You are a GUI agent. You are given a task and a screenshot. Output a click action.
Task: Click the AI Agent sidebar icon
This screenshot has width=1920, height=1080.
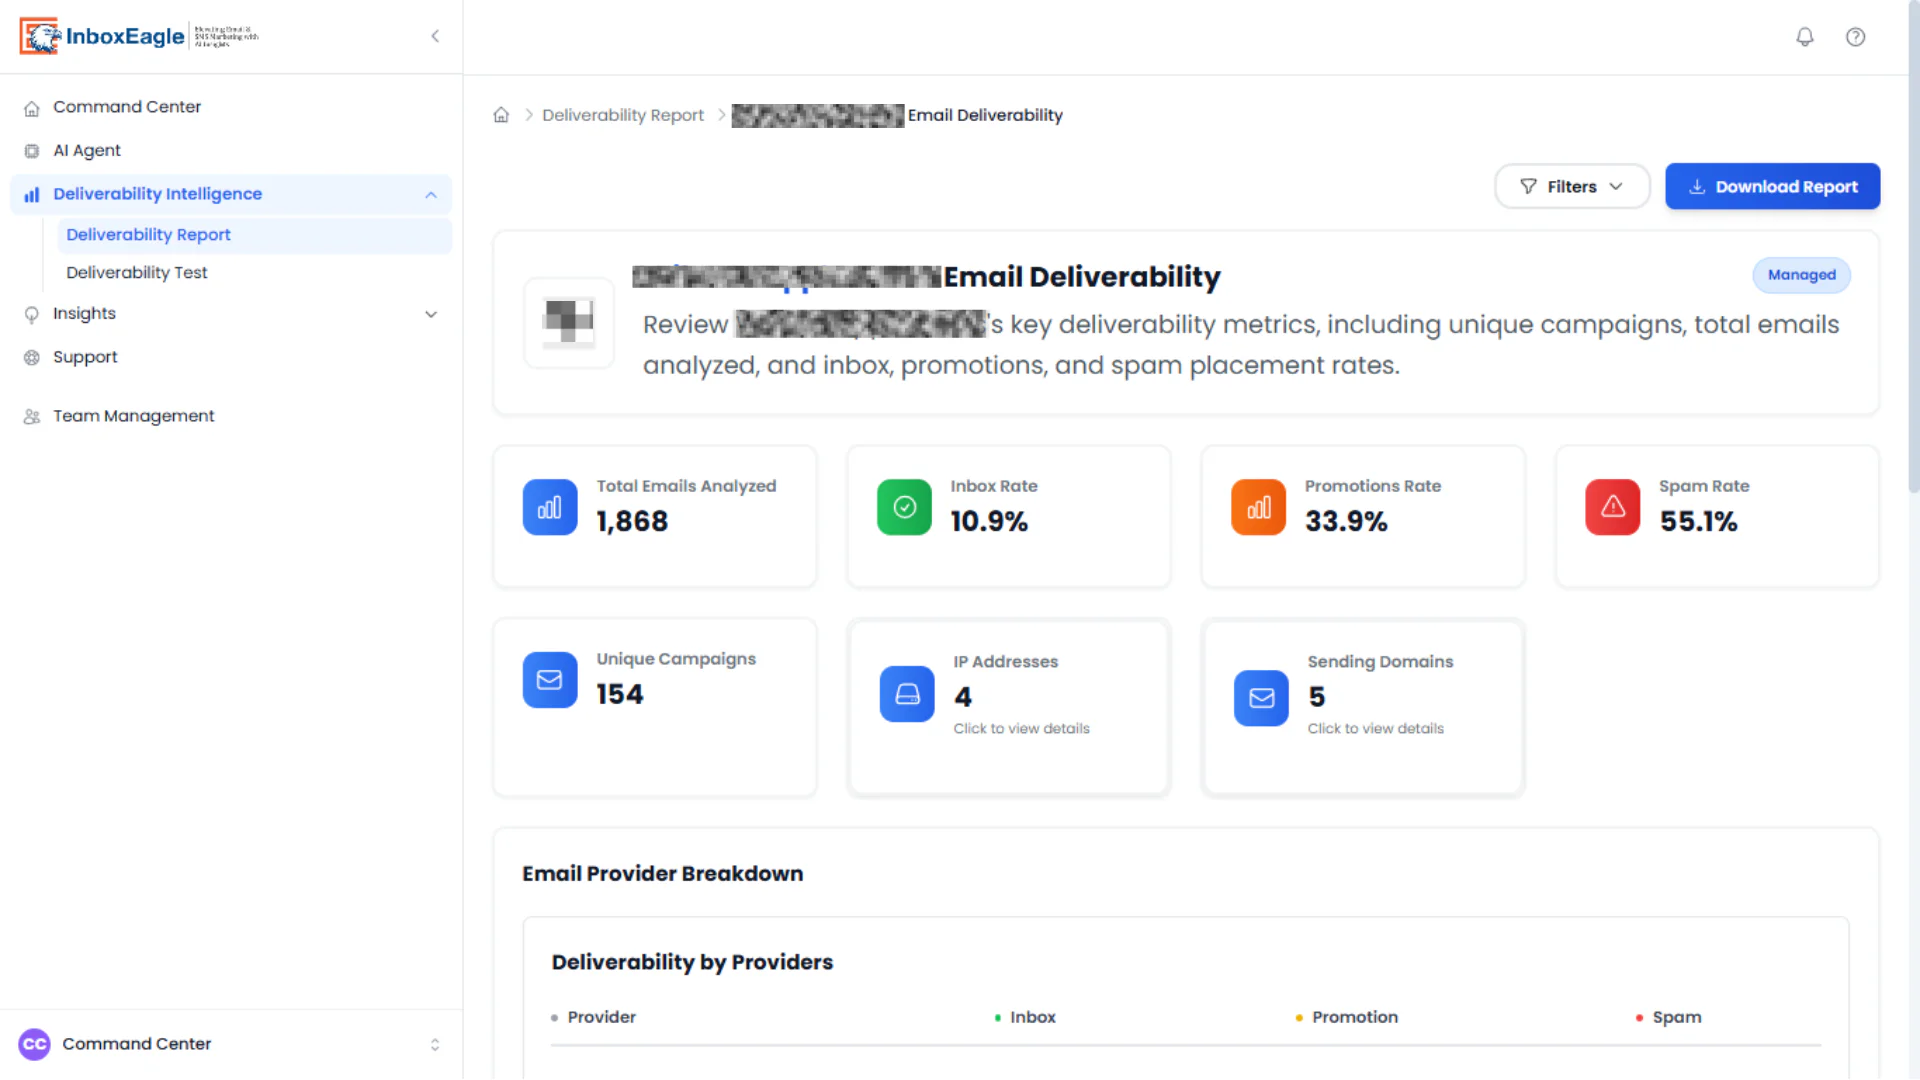[32, 151]
